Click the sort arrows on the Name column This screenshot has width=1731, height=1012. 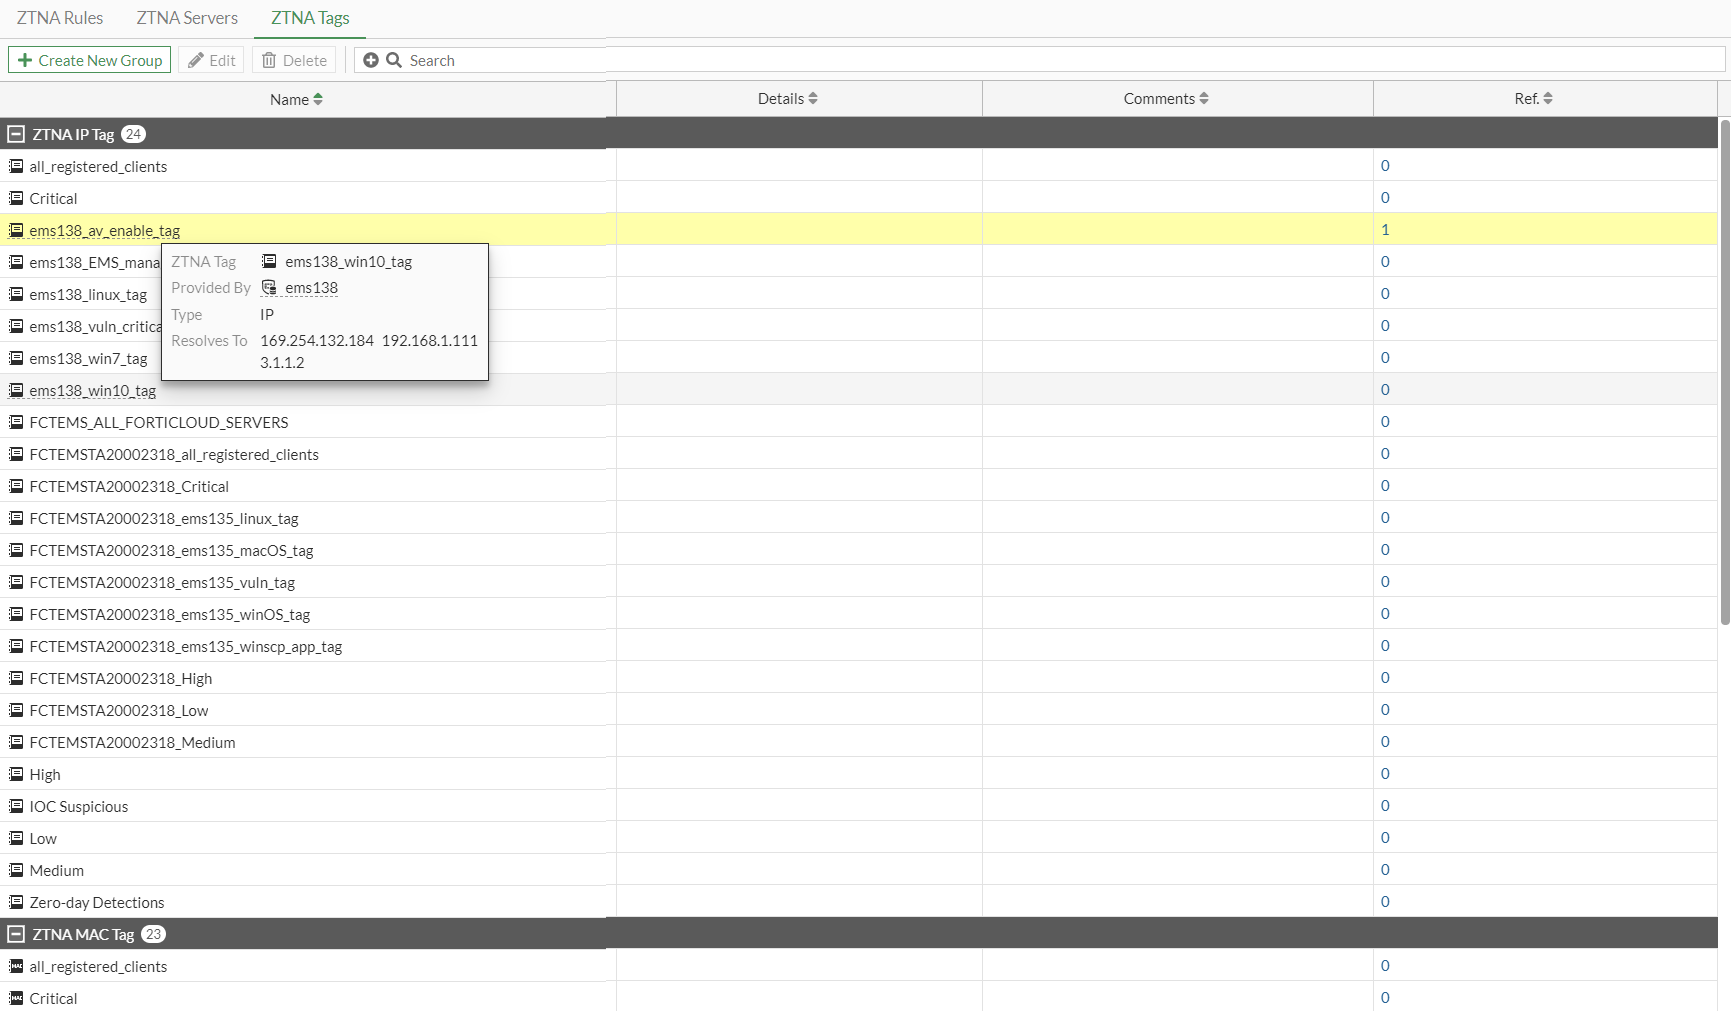click(318, 98)
